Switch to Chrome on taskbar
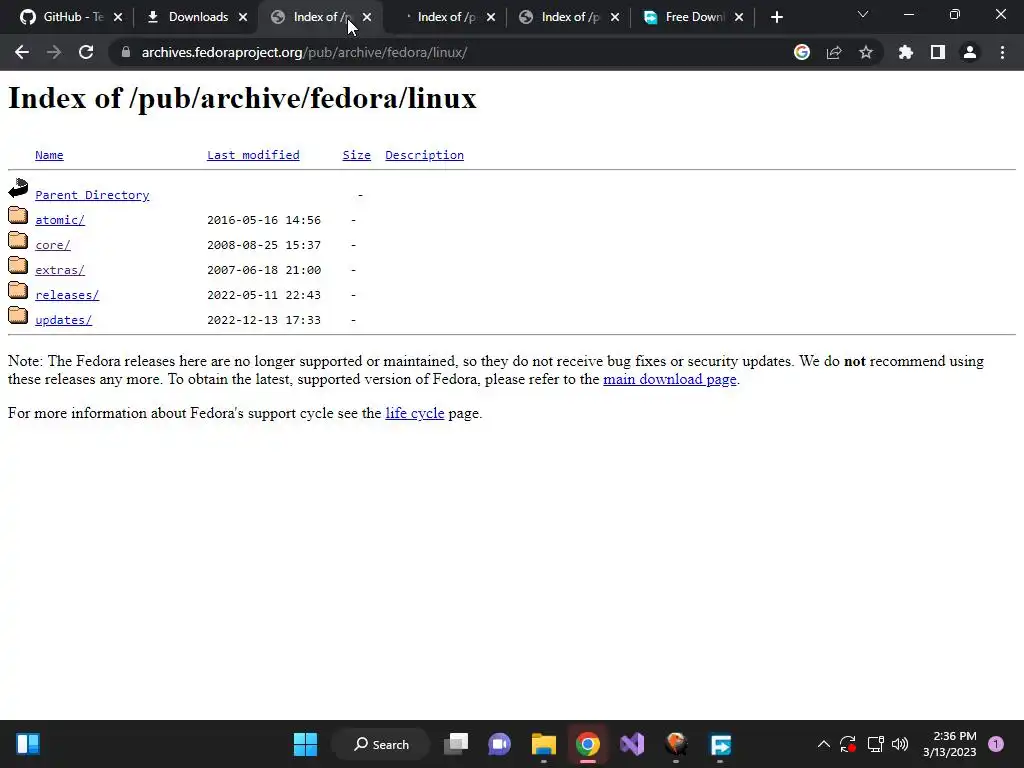Viewport: 1024px width, 768px height. tap(588, 744)
